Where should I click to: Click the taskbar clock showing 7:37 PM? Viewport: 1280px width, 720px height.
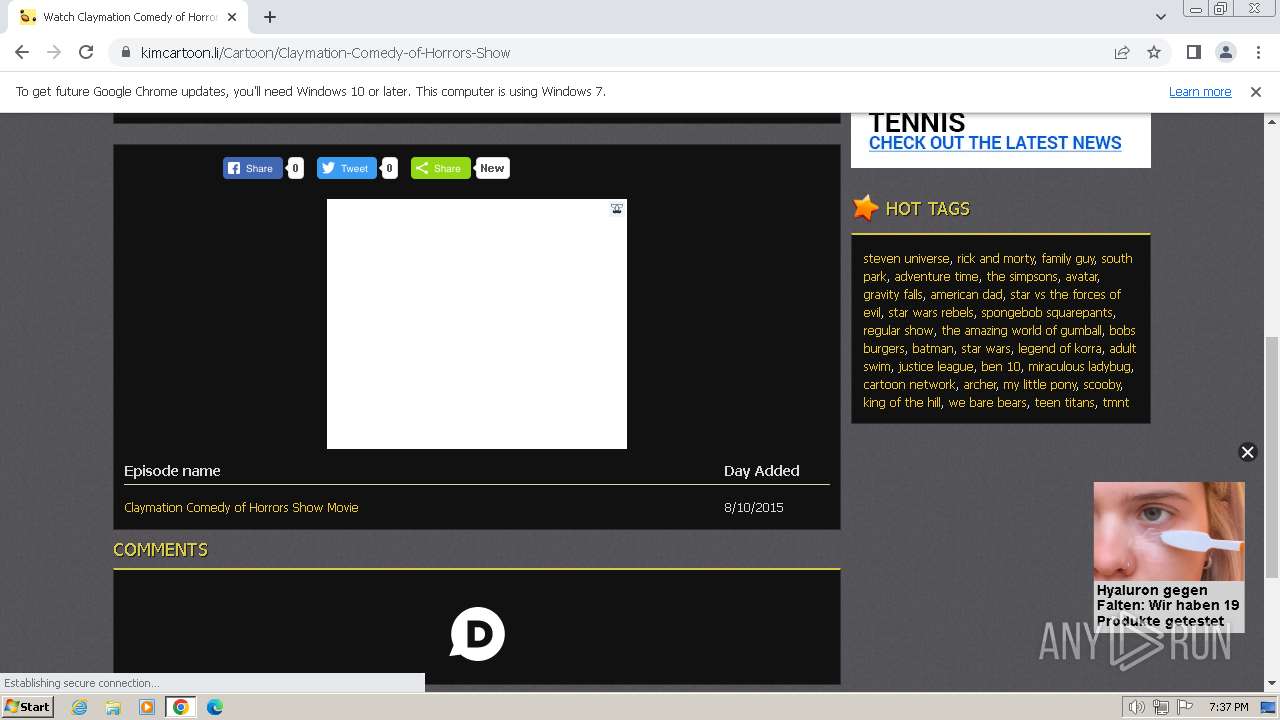[x=1228, y=707]
